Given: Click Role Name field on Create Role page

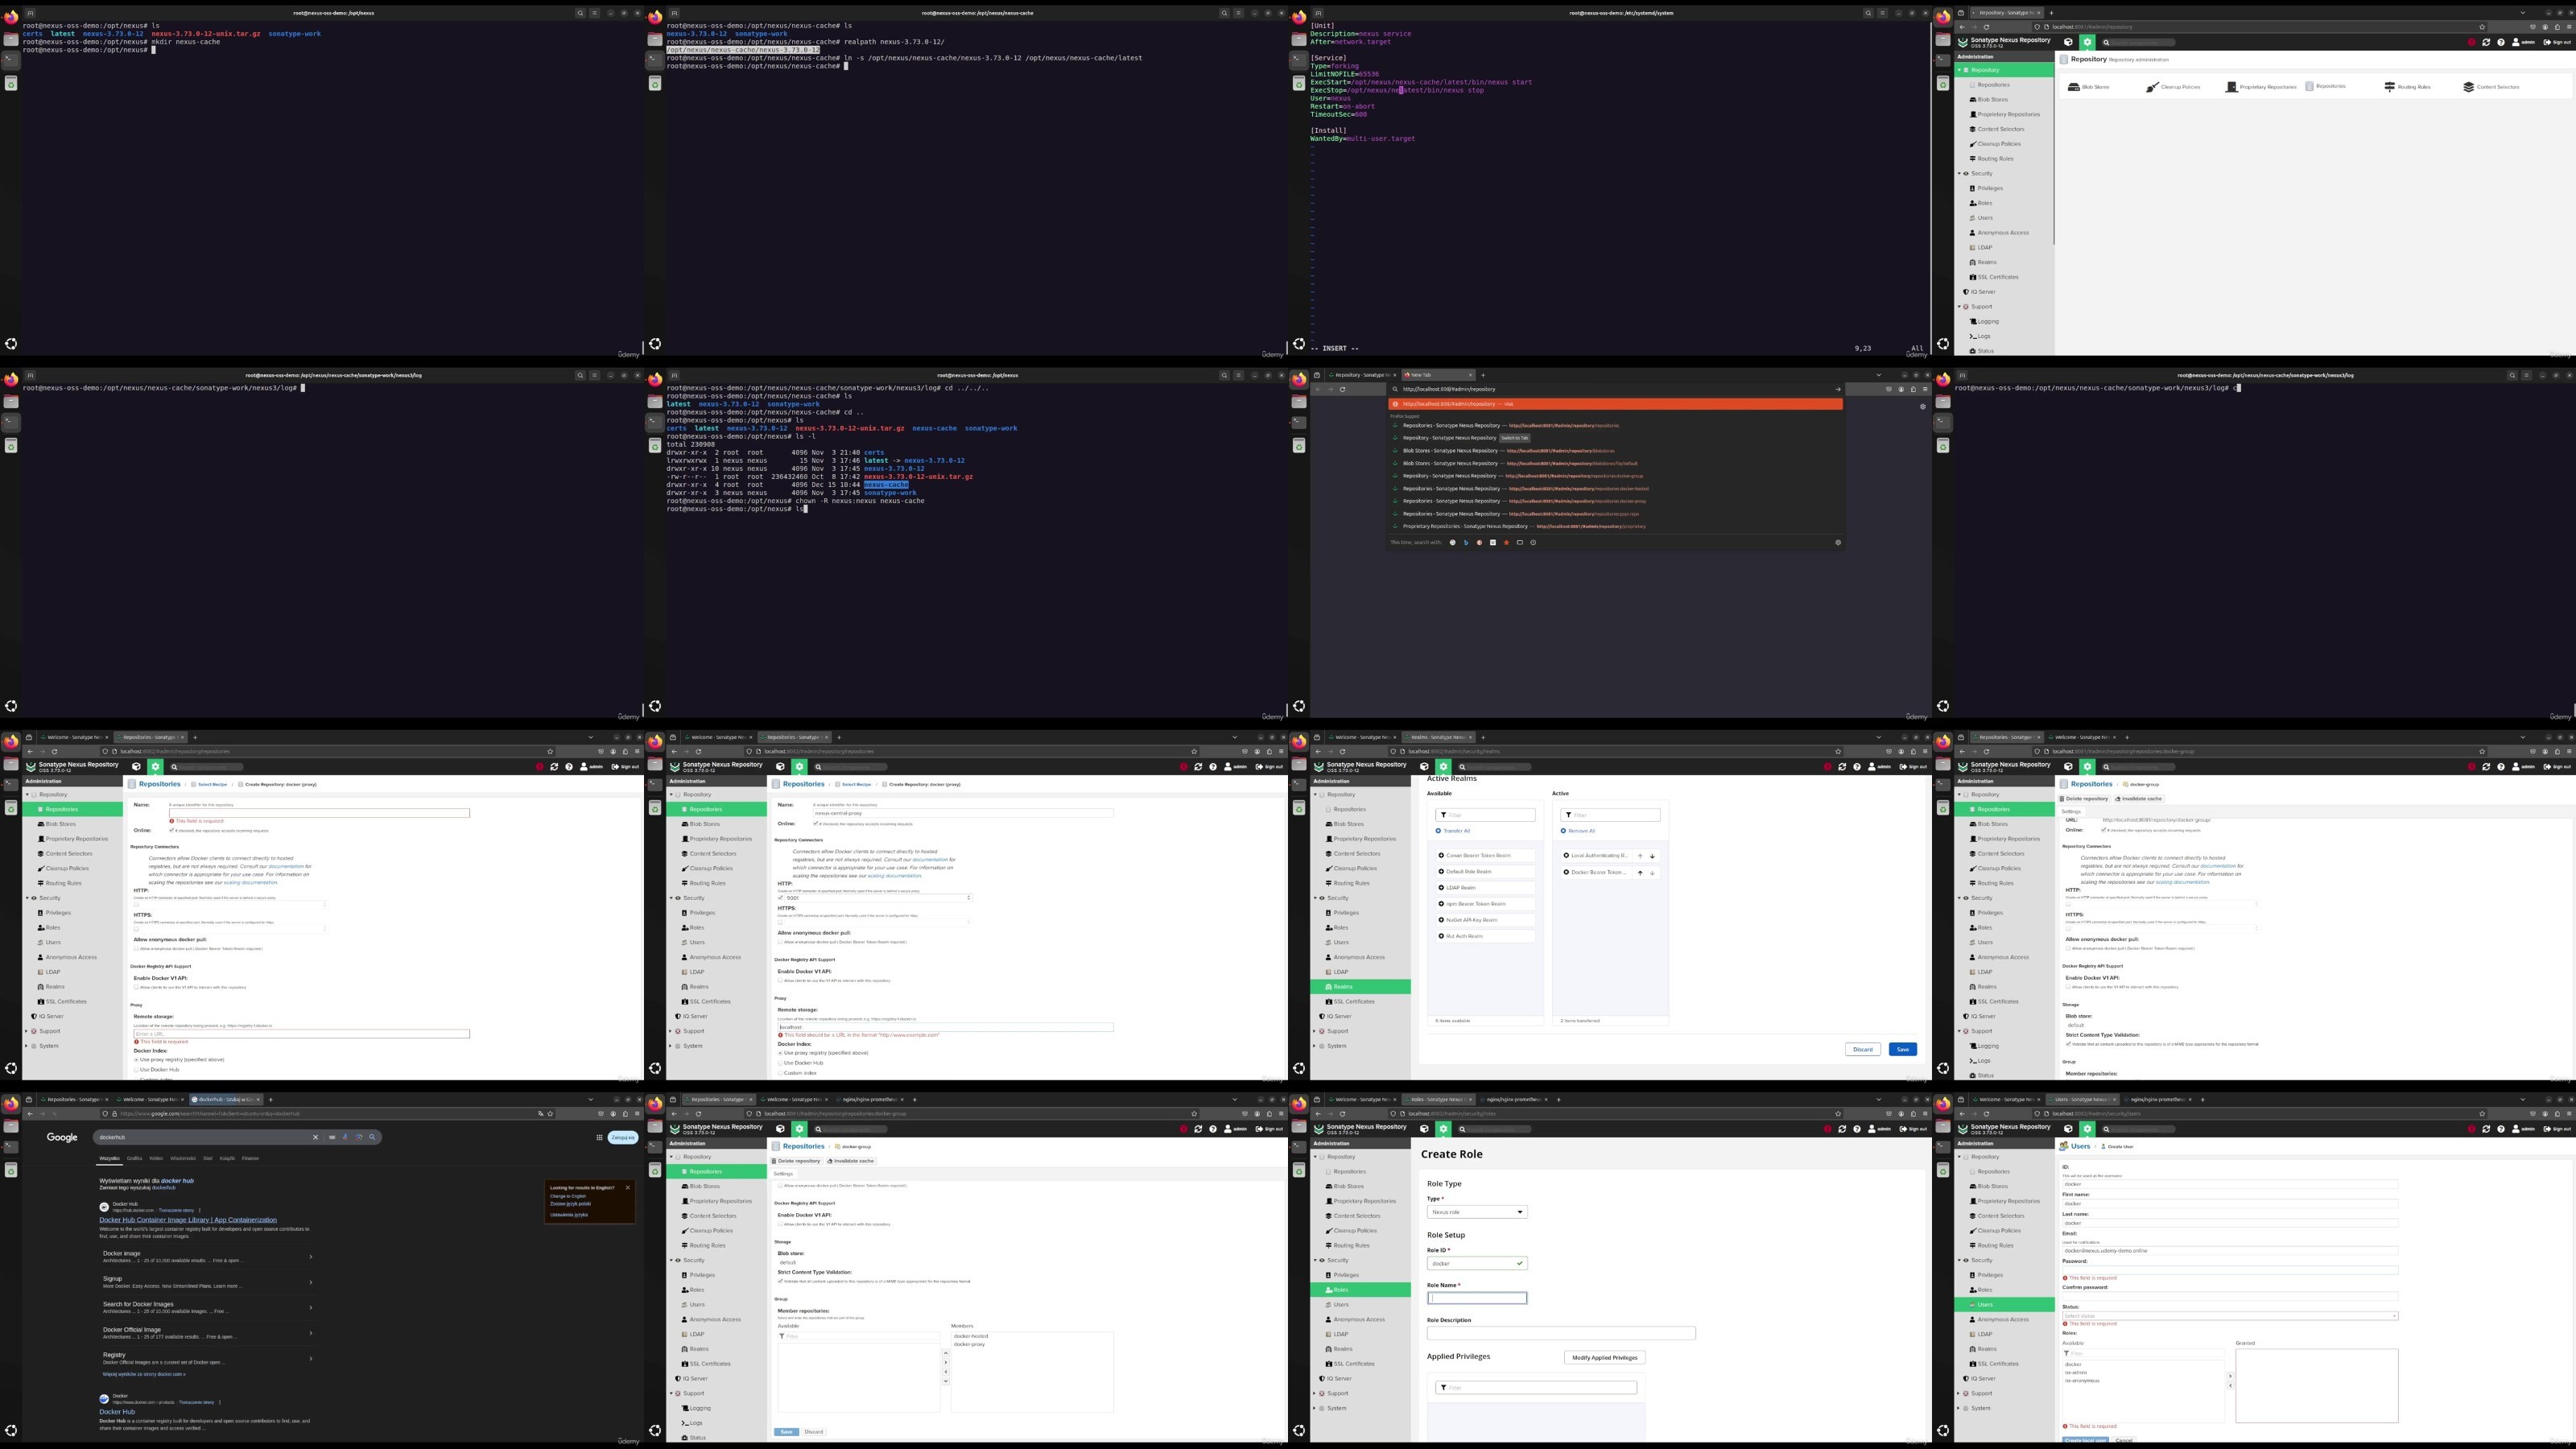Looking at the screenshot, I should pyautogui.click(x=1477, y=1298).
